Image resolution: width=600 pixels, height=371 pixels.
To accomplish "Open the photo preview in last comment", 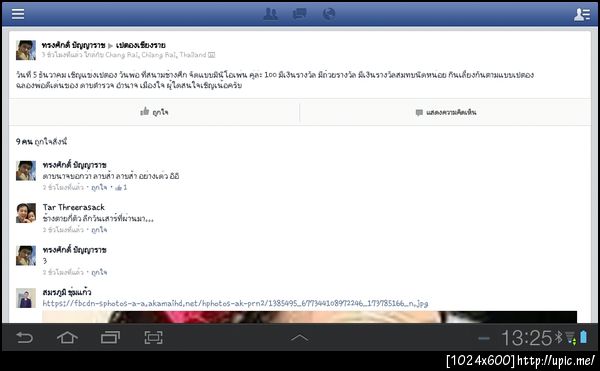I will [310, 317].
